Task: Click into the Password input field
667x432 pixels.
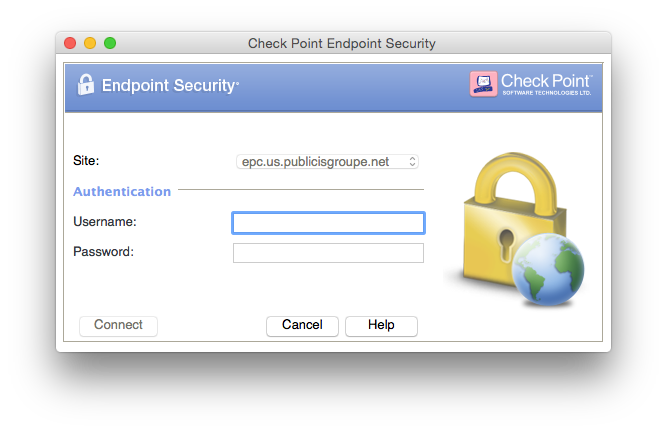Action: (328, 253)
